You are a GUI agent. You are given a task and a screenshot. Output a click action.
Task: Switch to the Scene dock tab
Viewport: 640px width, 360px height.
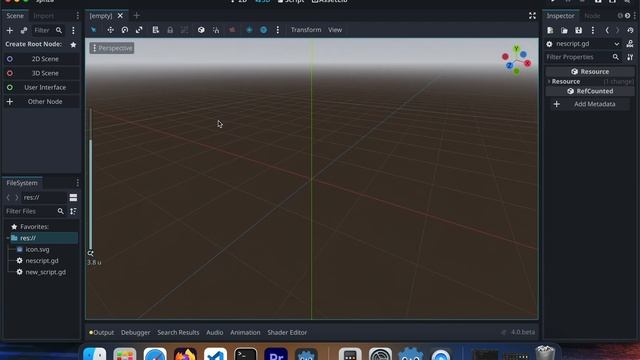15,16
